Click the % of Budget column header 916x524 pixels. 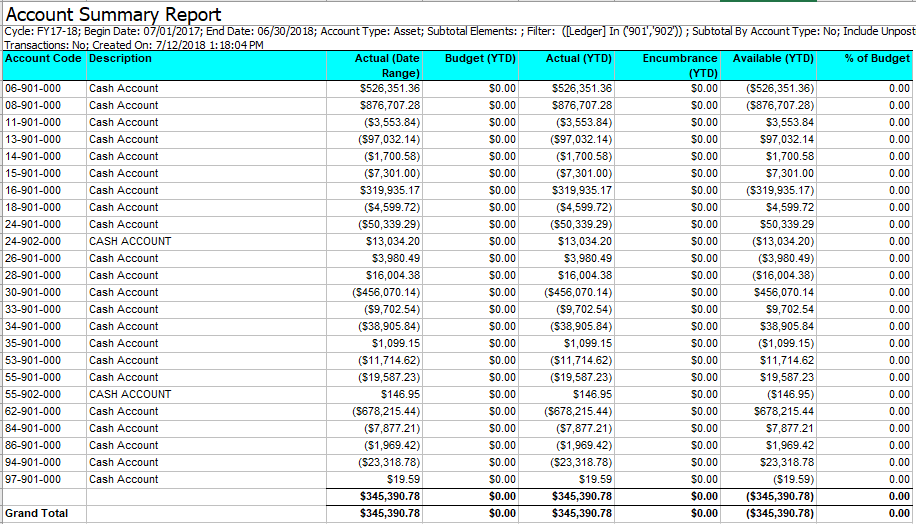click(877, 58)
